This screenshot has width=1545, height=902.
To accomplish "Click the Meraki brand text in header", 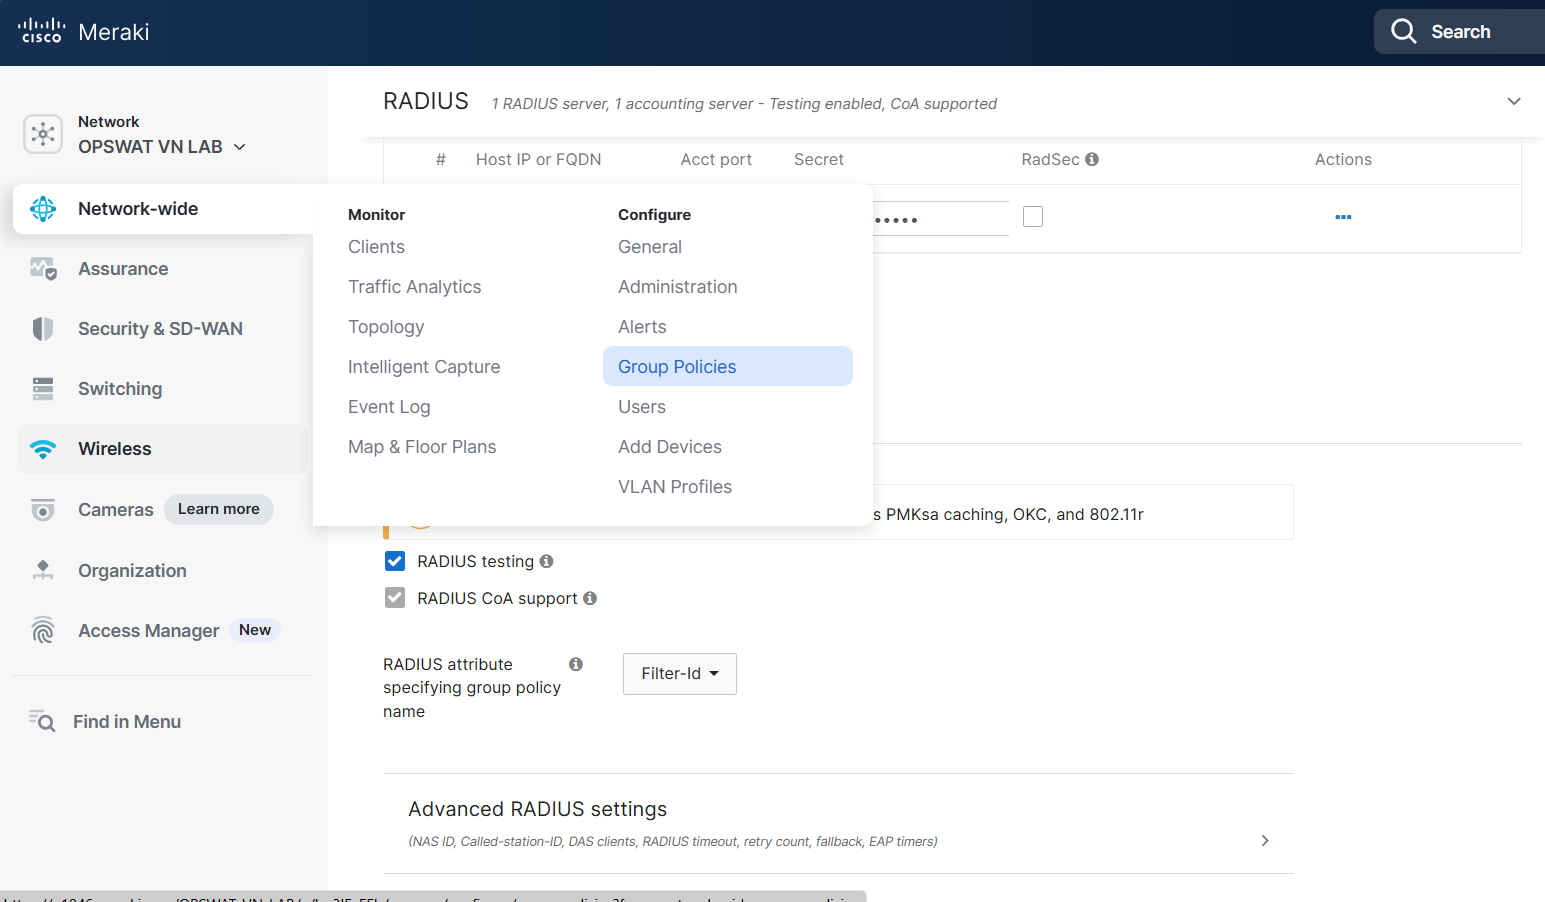I will [x=114, y=32].
